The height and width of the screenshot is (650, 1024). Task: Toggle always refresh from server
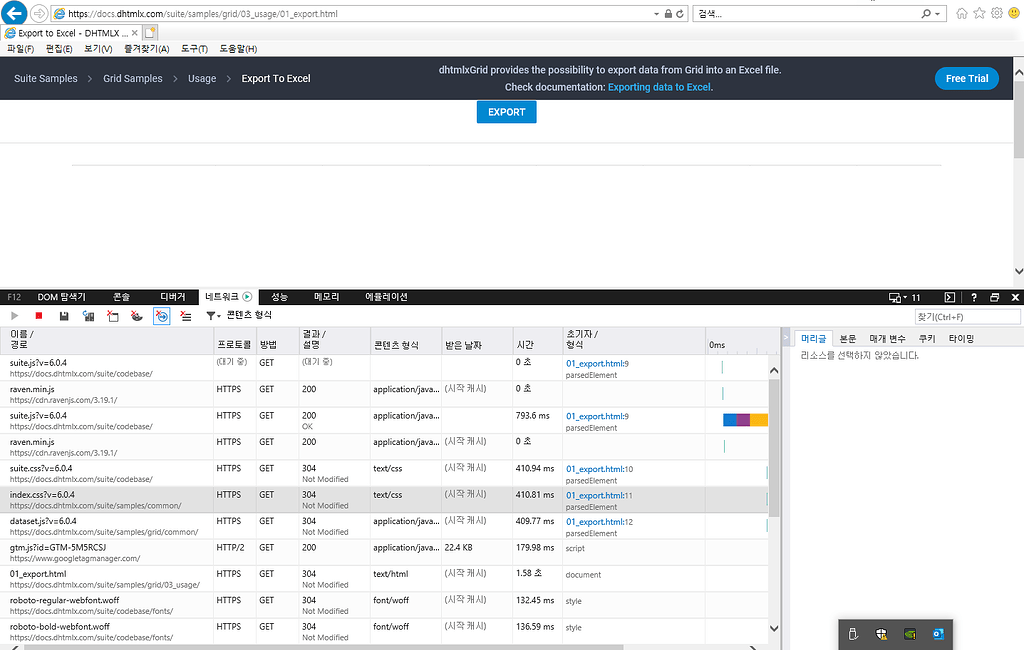tap(88, 316)
